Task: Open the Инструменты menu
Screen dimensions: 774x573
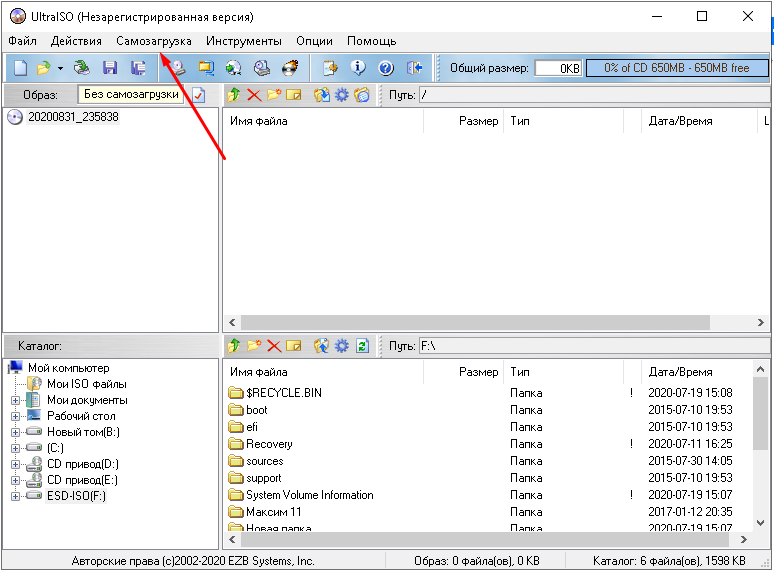Action: coord(244,41)
